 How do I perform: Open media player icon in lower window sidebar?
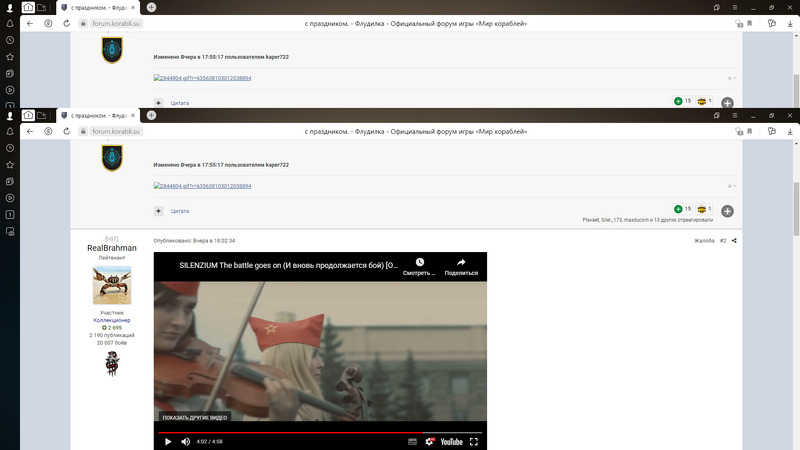click(10, 198)
